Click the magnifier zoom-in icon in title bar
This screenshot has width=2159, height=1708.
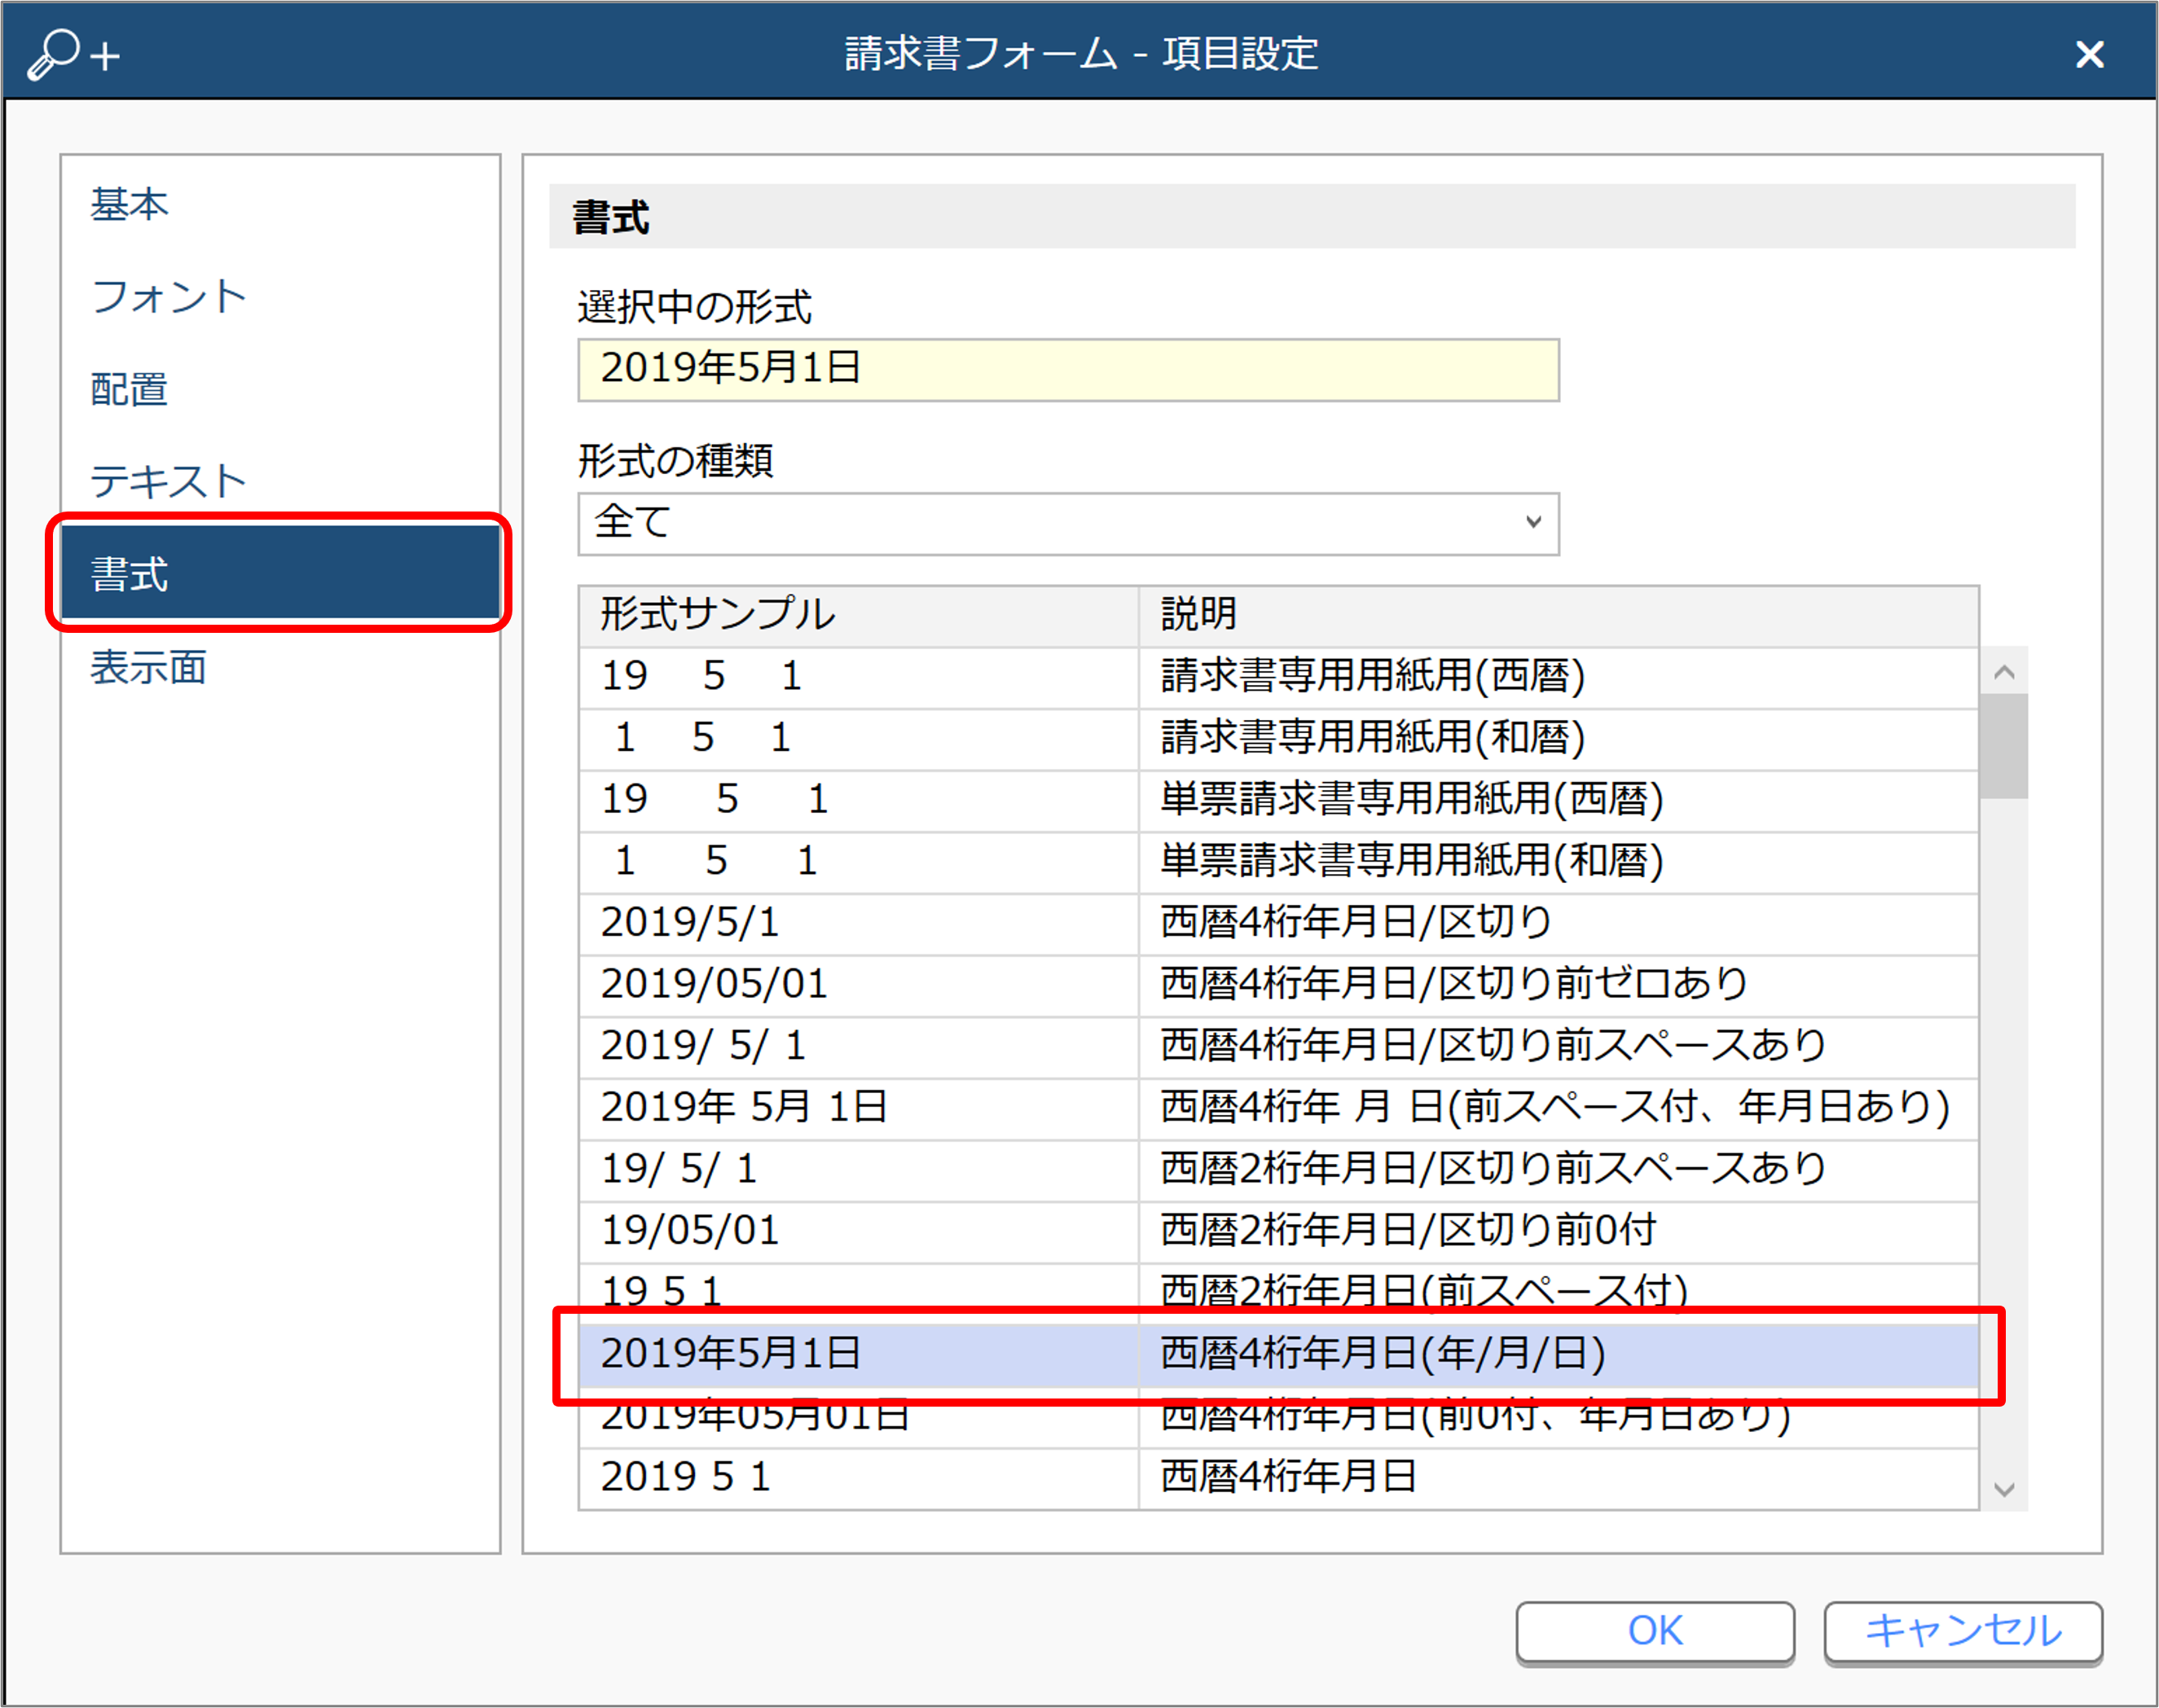point(73,54)
